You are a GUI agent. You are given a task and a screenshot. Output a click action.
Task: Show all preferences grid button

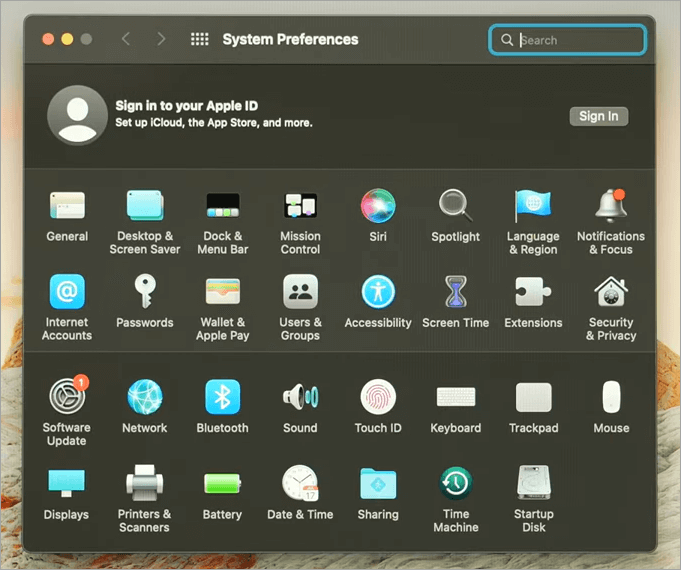pyautogui.click(x=200, y=39)
